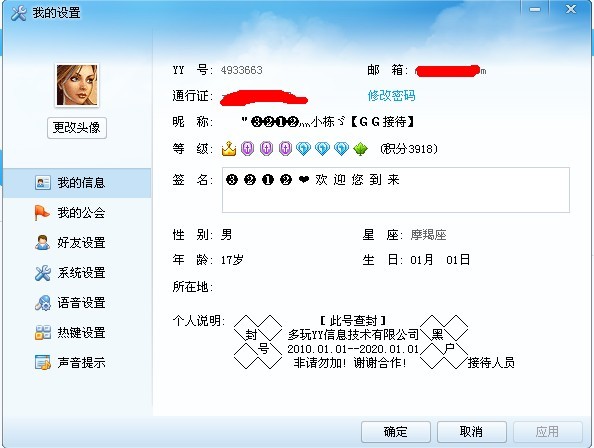
Task: Click the 好友设置 person icon
Action: tap(42, 242)
